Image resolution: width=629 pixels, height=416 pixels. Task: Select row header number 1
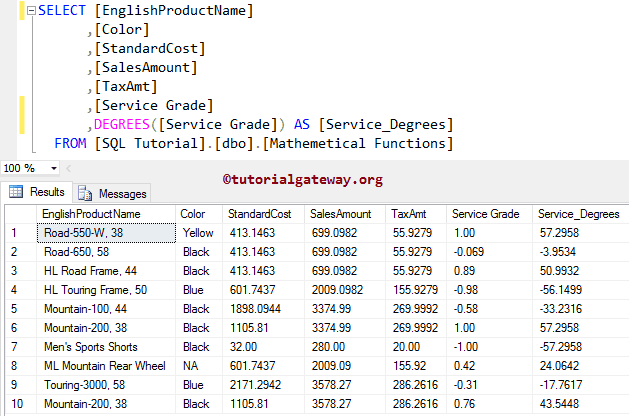(21, 233)
